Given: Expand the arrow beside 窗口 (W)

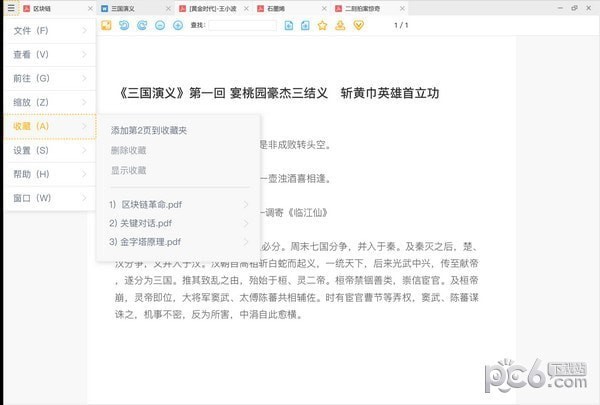Looking at the screenshot, I should 85,198.
